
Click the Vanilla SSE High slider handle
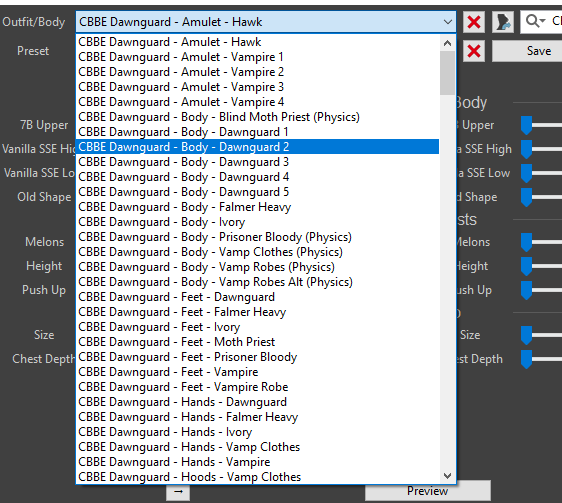527,149
